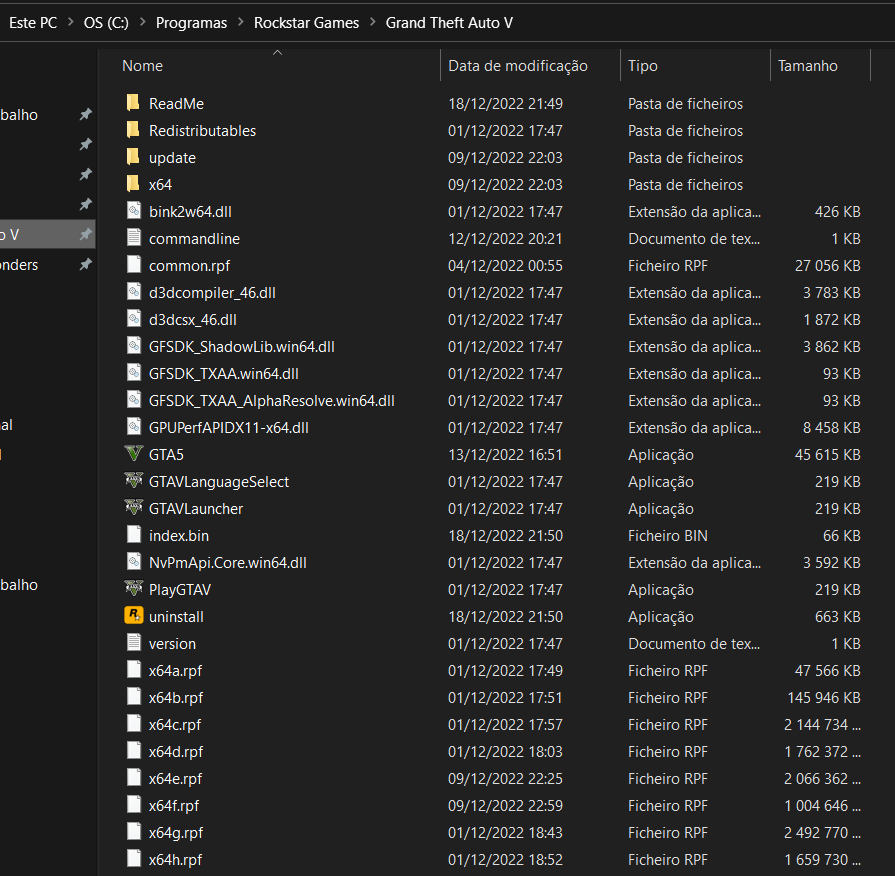Click the bink2w64.dll file icon

pyautogui.click(x=134, y=211)
